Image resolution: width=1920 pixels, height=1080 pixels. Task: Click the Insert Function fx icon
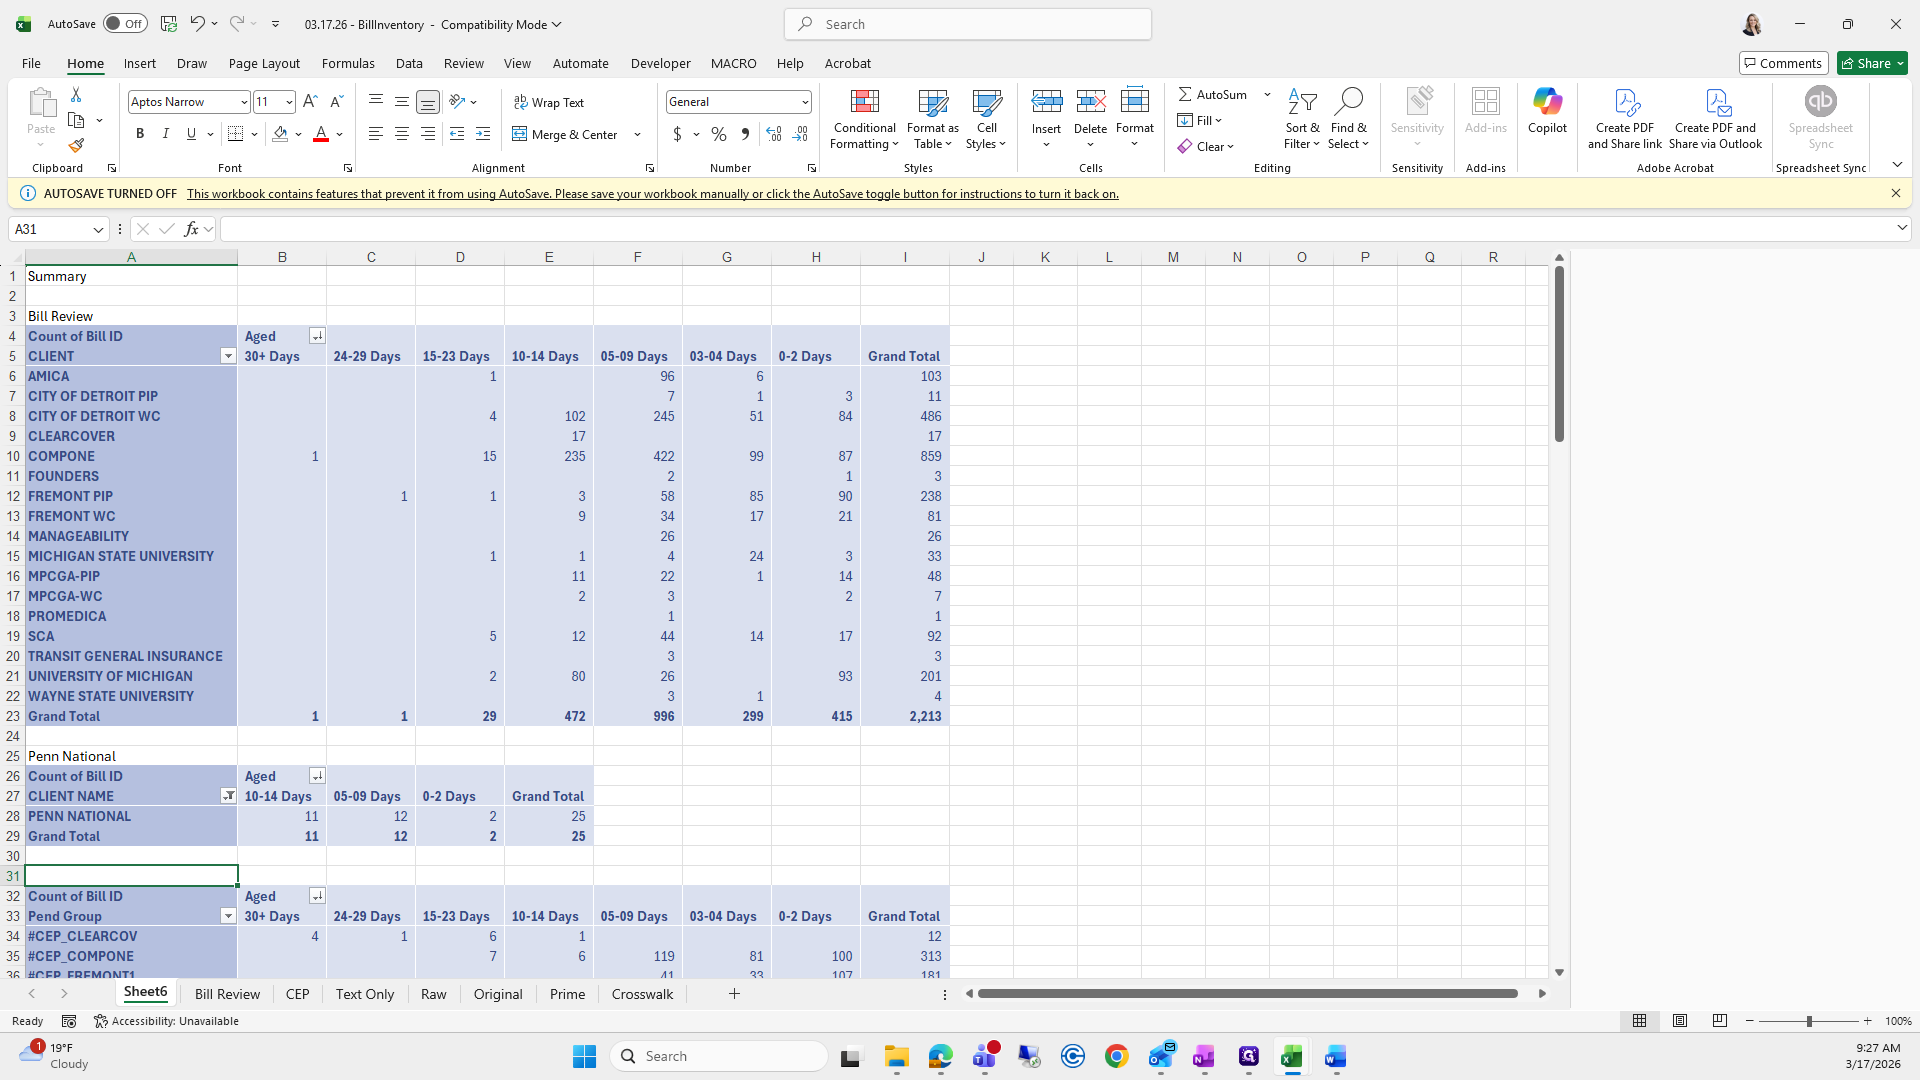pos(191,229)
